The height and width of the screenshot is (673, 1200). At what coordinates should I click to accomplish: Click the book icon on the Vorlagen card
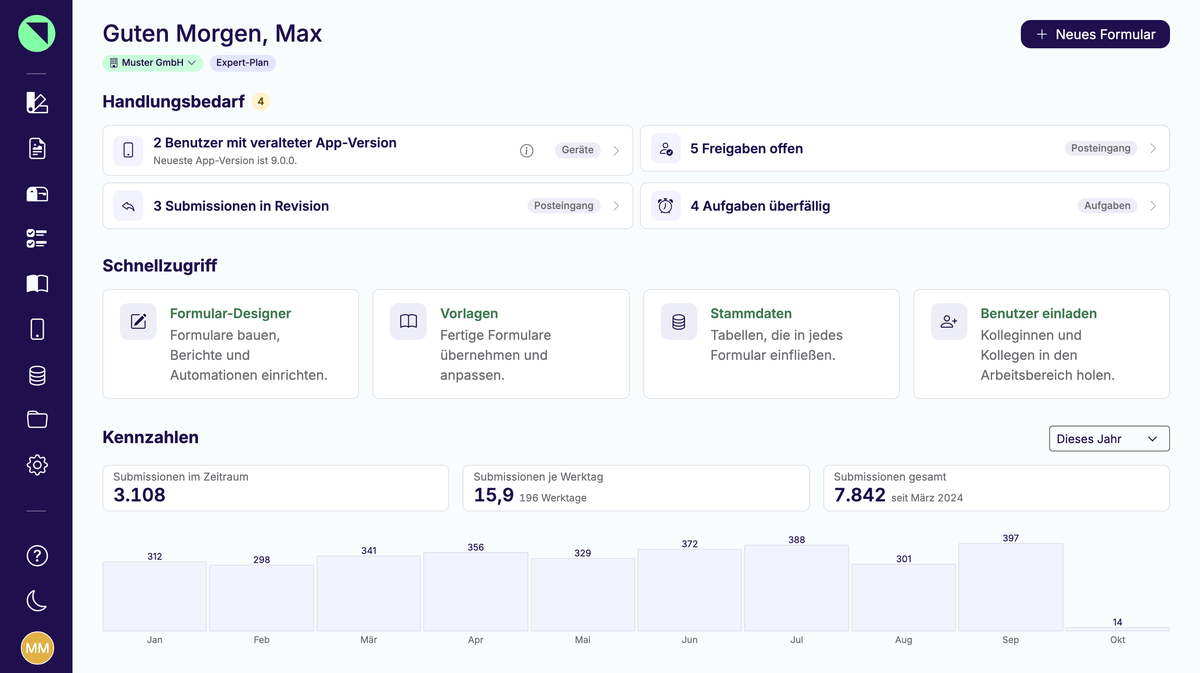[x=408, y=322]
